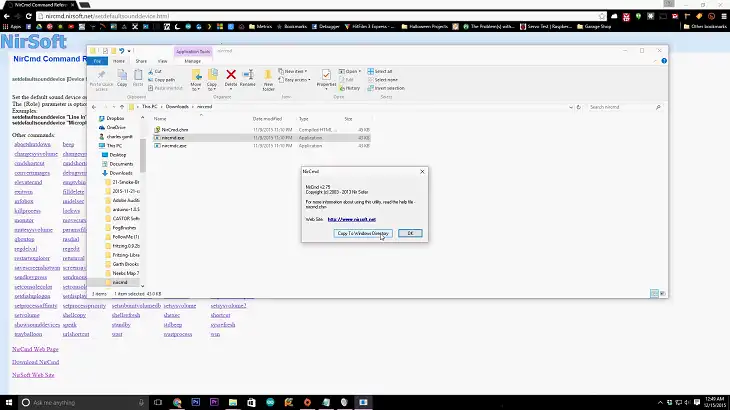Switch to the Manage ribbon tab
Screen dimensions: 730x410
(192, 61)
